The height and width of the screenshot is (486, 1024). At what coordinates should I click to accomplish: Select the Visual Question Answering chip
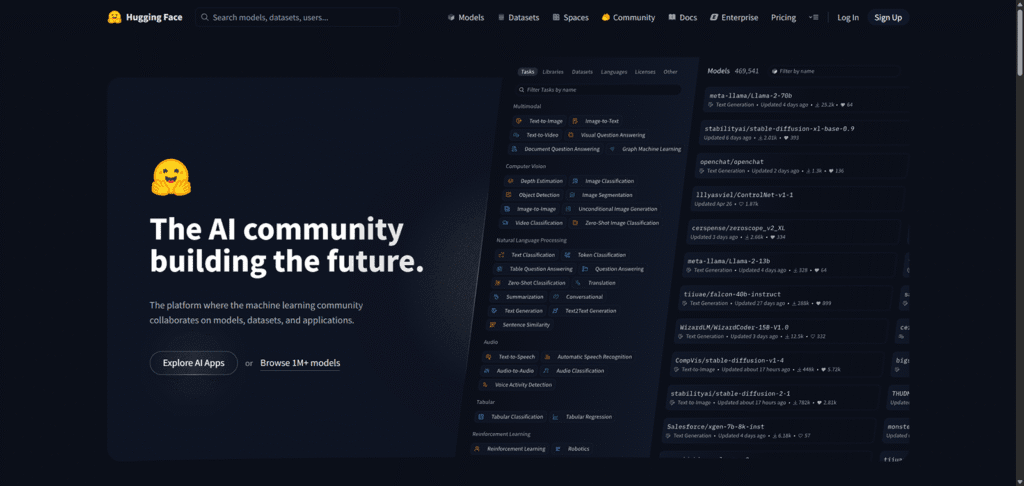(607, 135)
